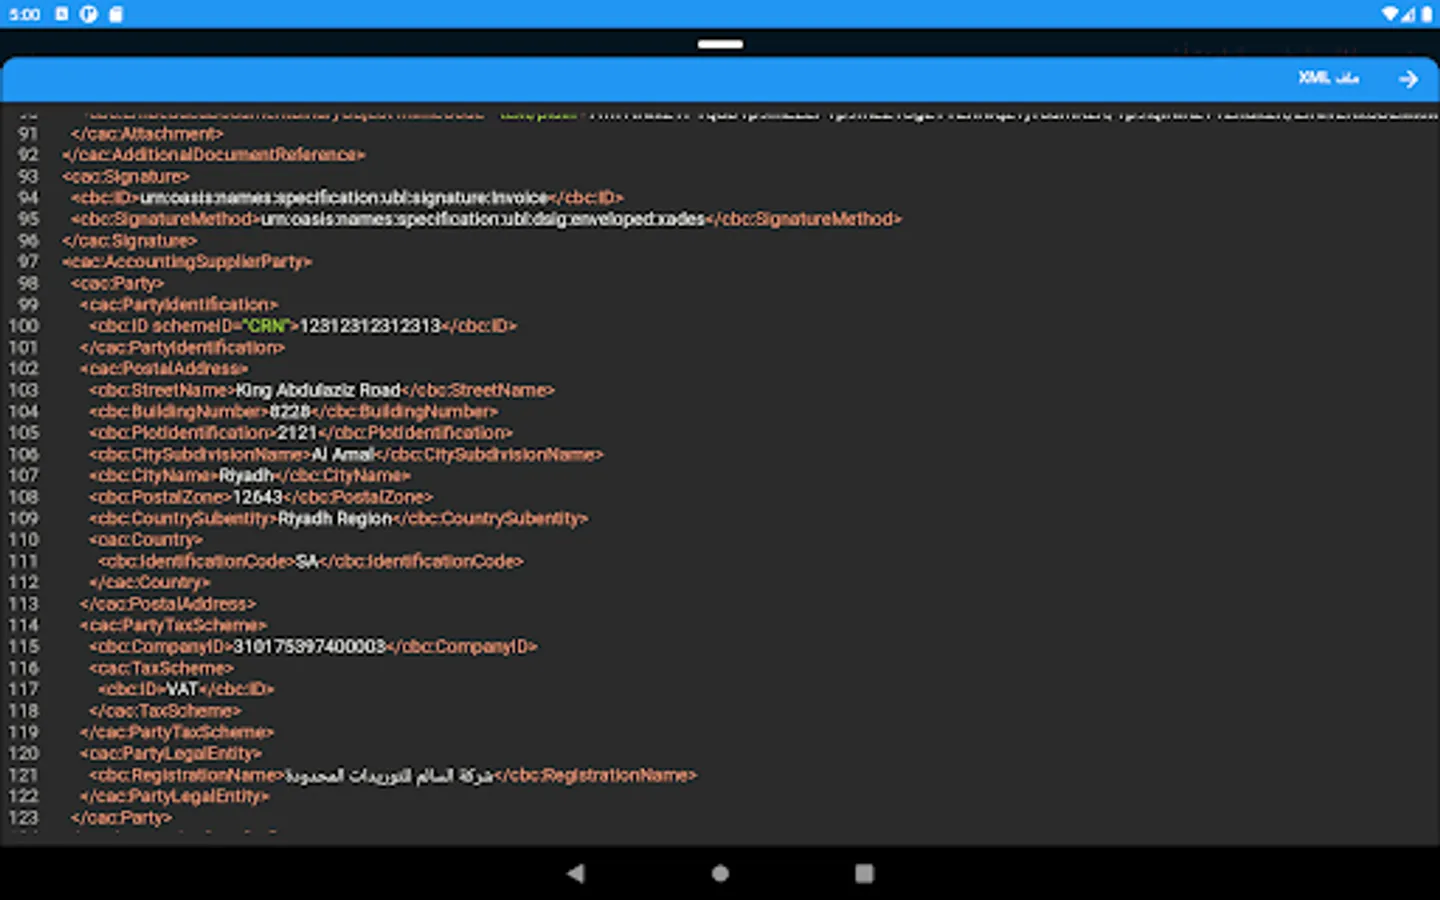
Task: Tap the forward arrow in the blue header
Action: [1408, 79]
